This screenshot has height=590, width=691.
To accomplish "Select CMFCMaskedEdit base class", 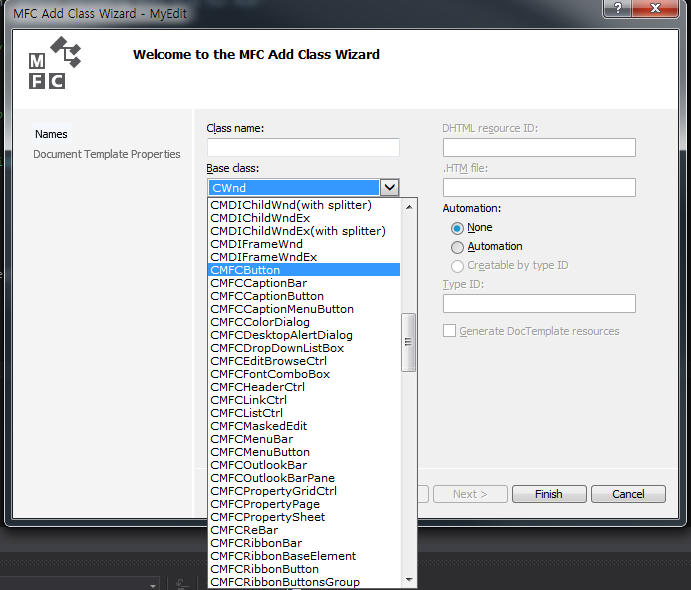I will 304,426.
